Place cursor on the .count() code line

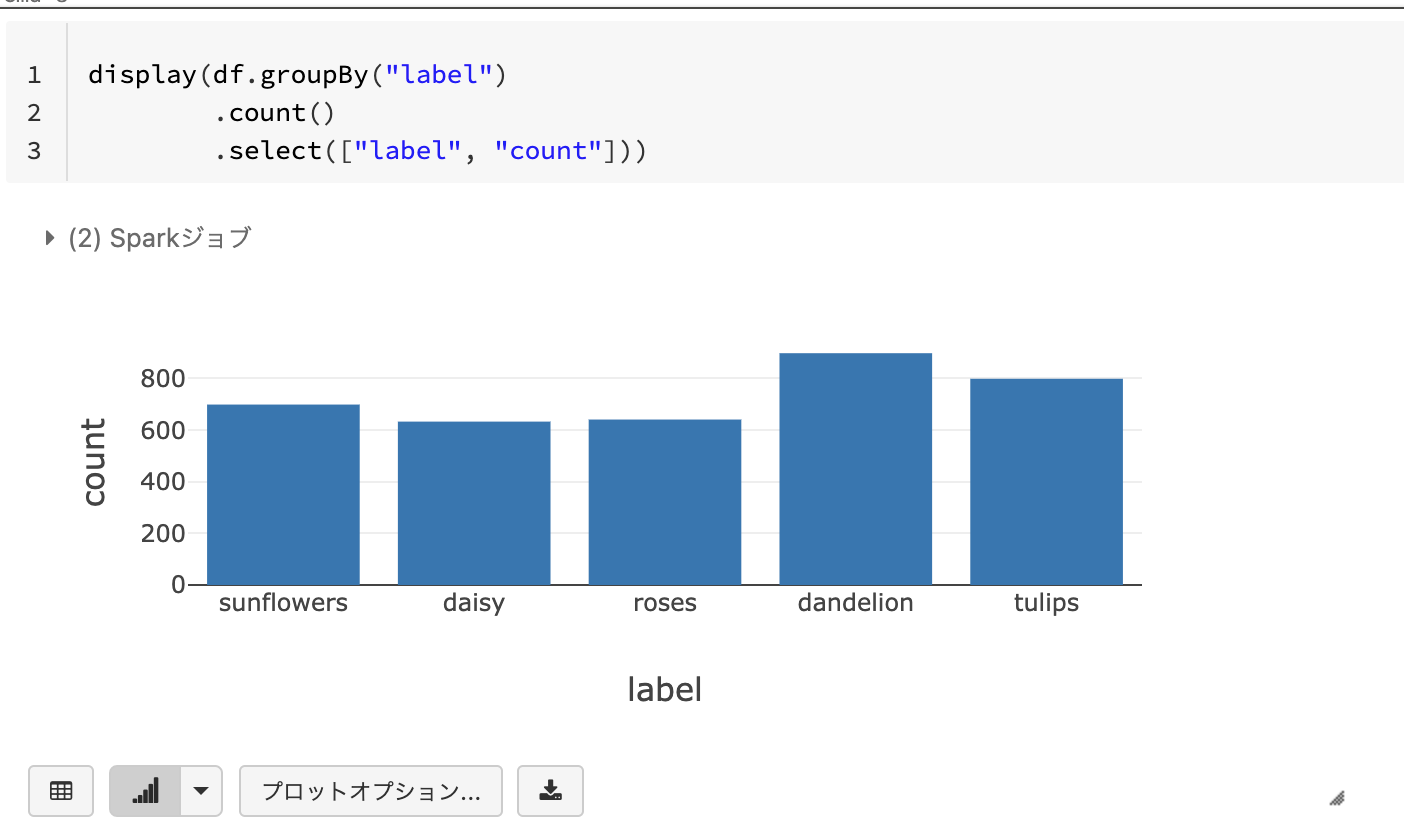coord(274,113)
